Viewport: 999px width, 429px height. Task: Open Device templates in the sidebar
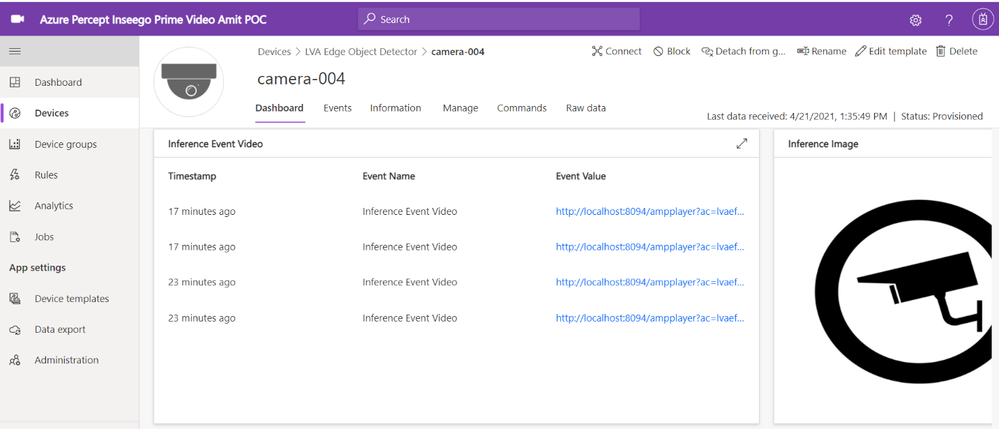[x=69, y=298]
